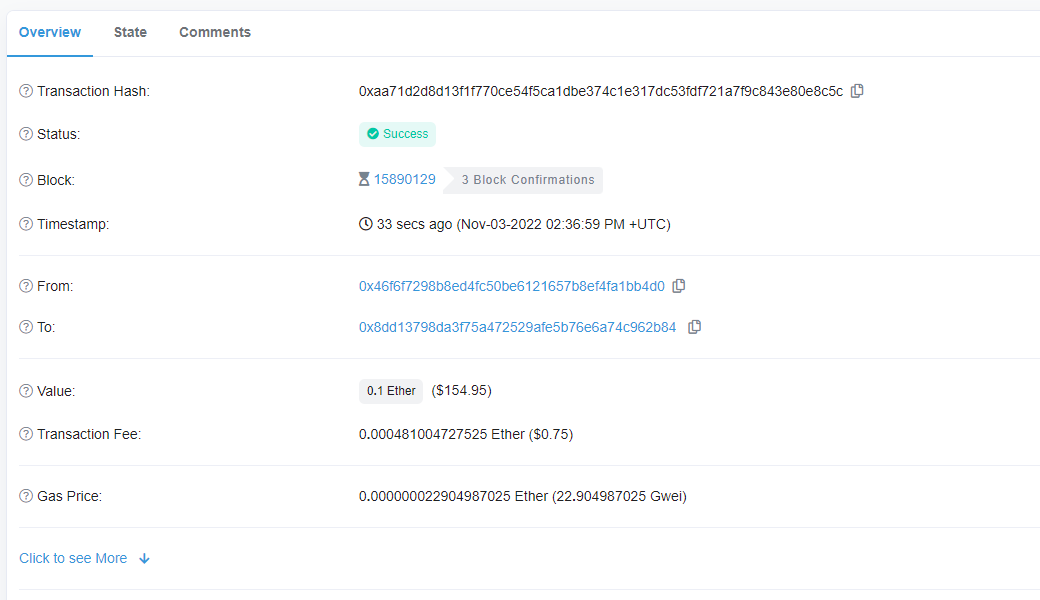
Task: Copy the transaction hash to clipboard
Action: pyautogui.click(x=857, y=91)
